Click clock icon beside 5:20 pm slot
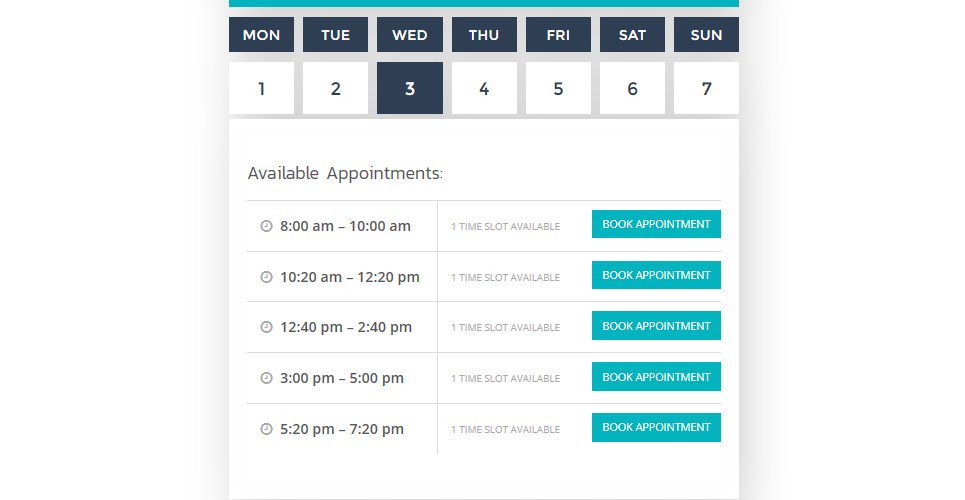The image size is (965, 500). [x=266, y=429]
